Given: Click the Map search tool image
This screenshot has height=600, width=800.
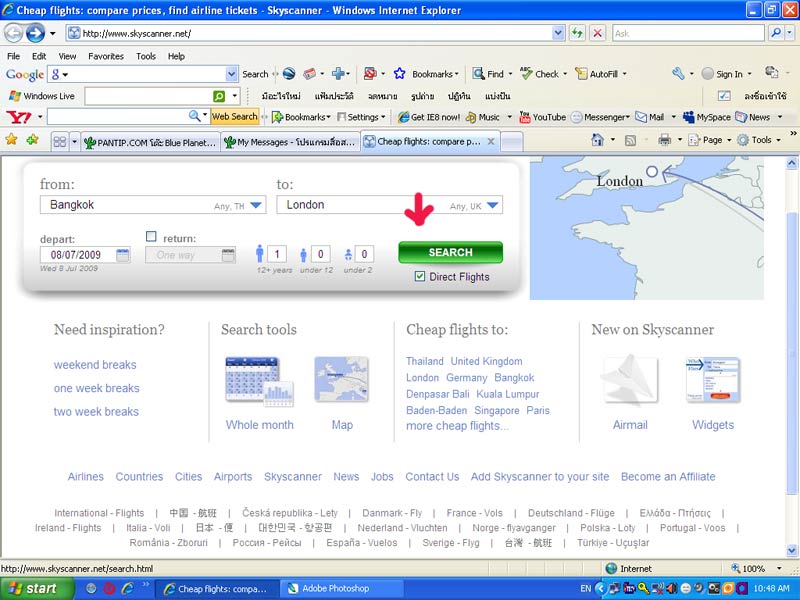Looking at the screenshot, I should (341, 379).
